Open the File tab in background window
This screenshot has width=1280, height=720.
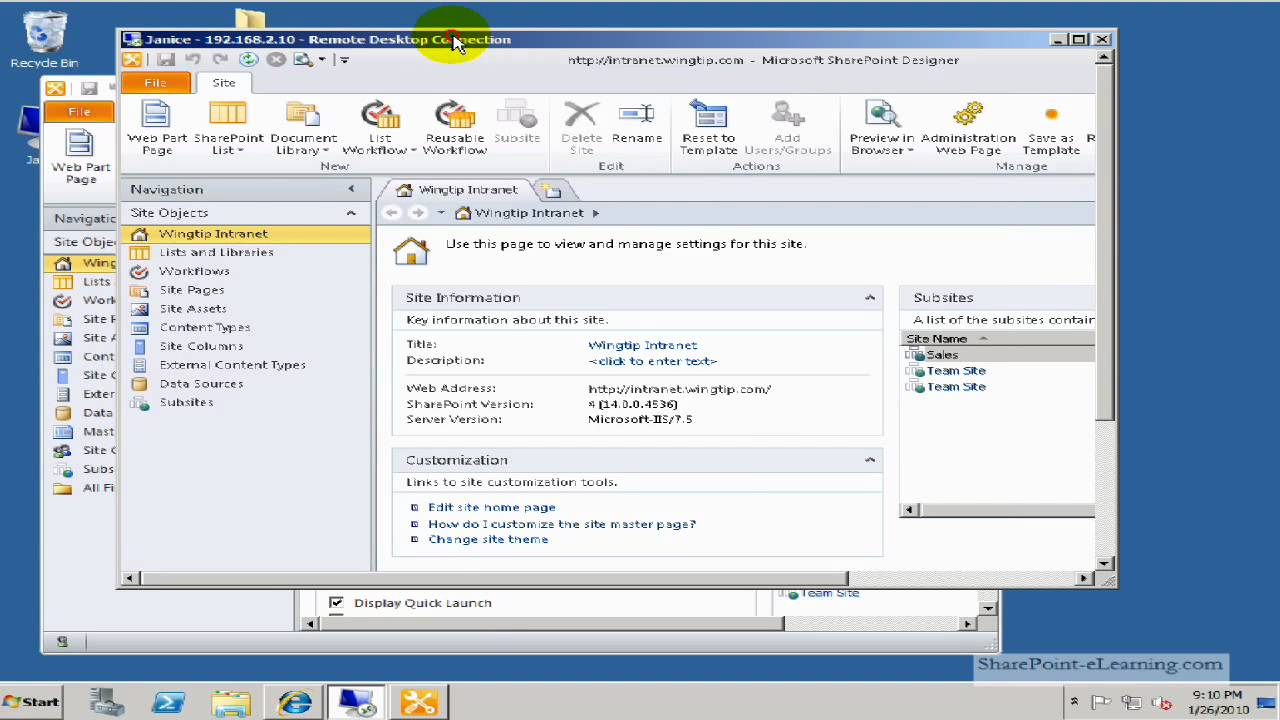pos(79,112)
